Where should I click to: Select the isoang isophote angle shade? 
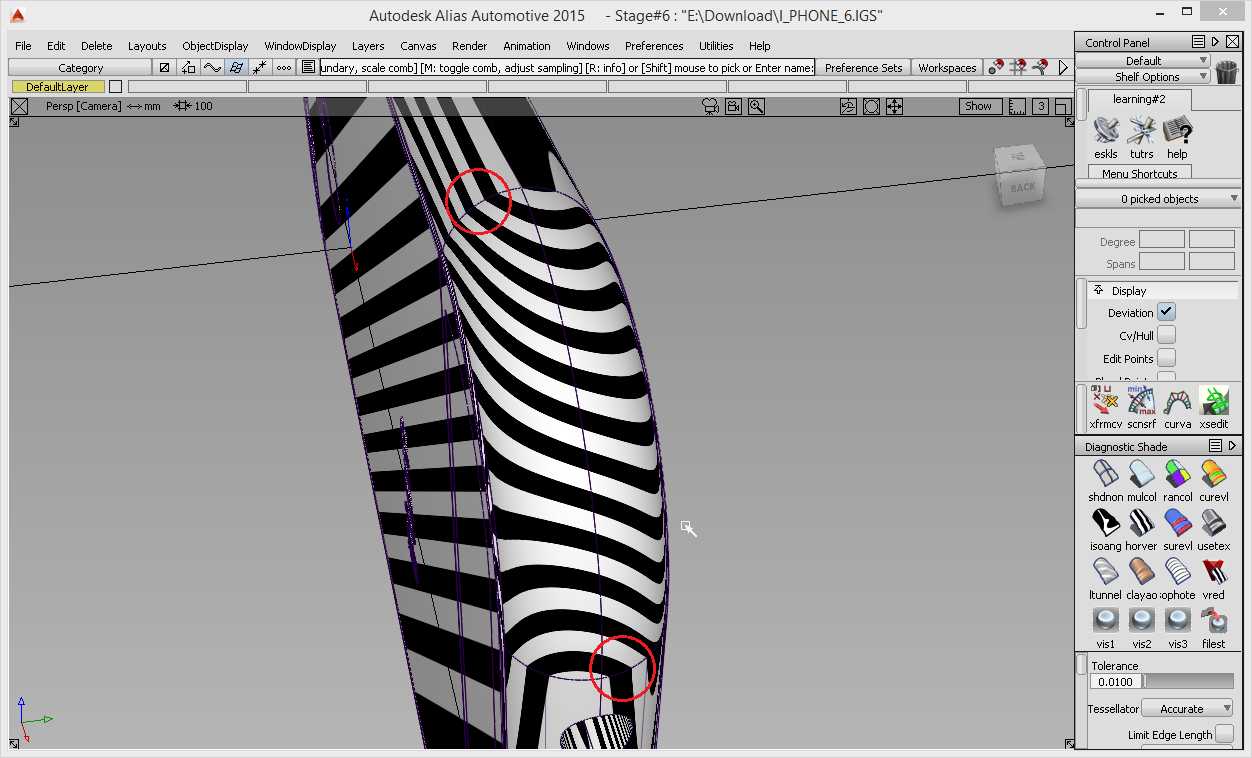[1105, 523]
